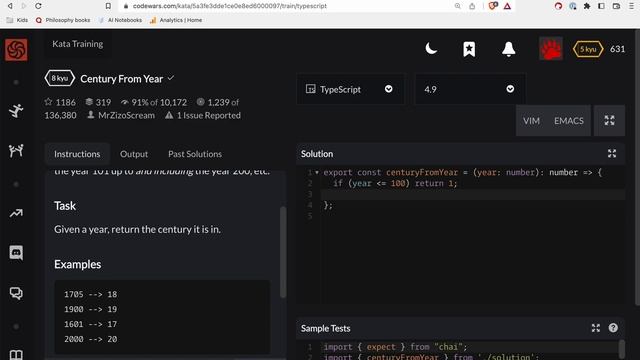
Task: Open the user profile avatar
Action: pos(551,49)
